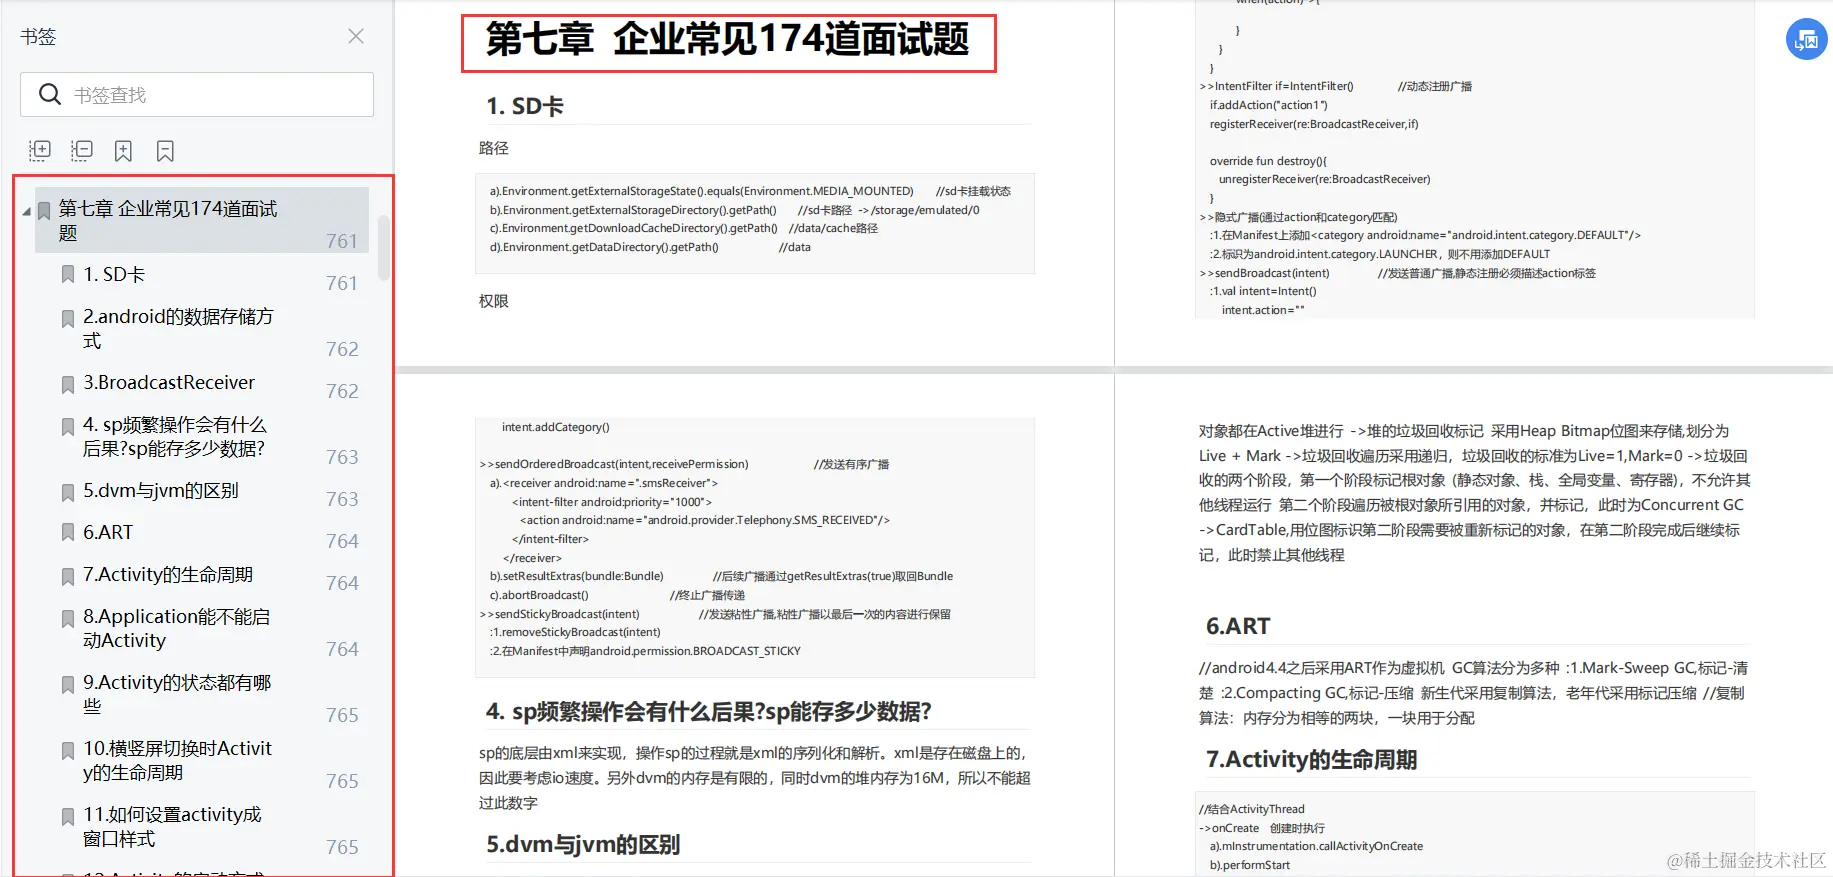Click bookmark icon beside 6.ART
1833x877 pixels.
pos(68,532)
